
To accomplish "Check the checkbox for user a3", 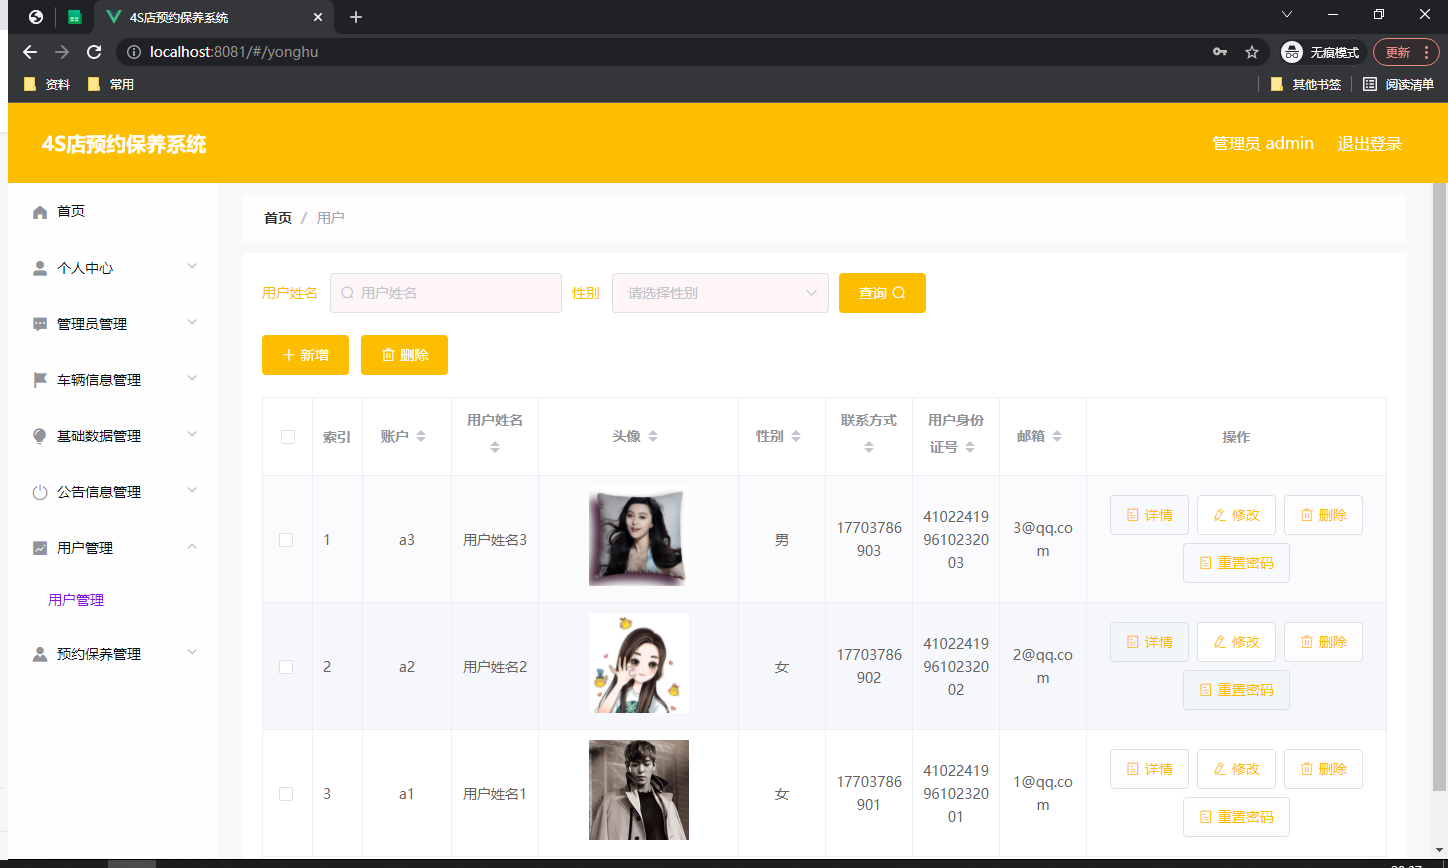I will click(286, 539).
